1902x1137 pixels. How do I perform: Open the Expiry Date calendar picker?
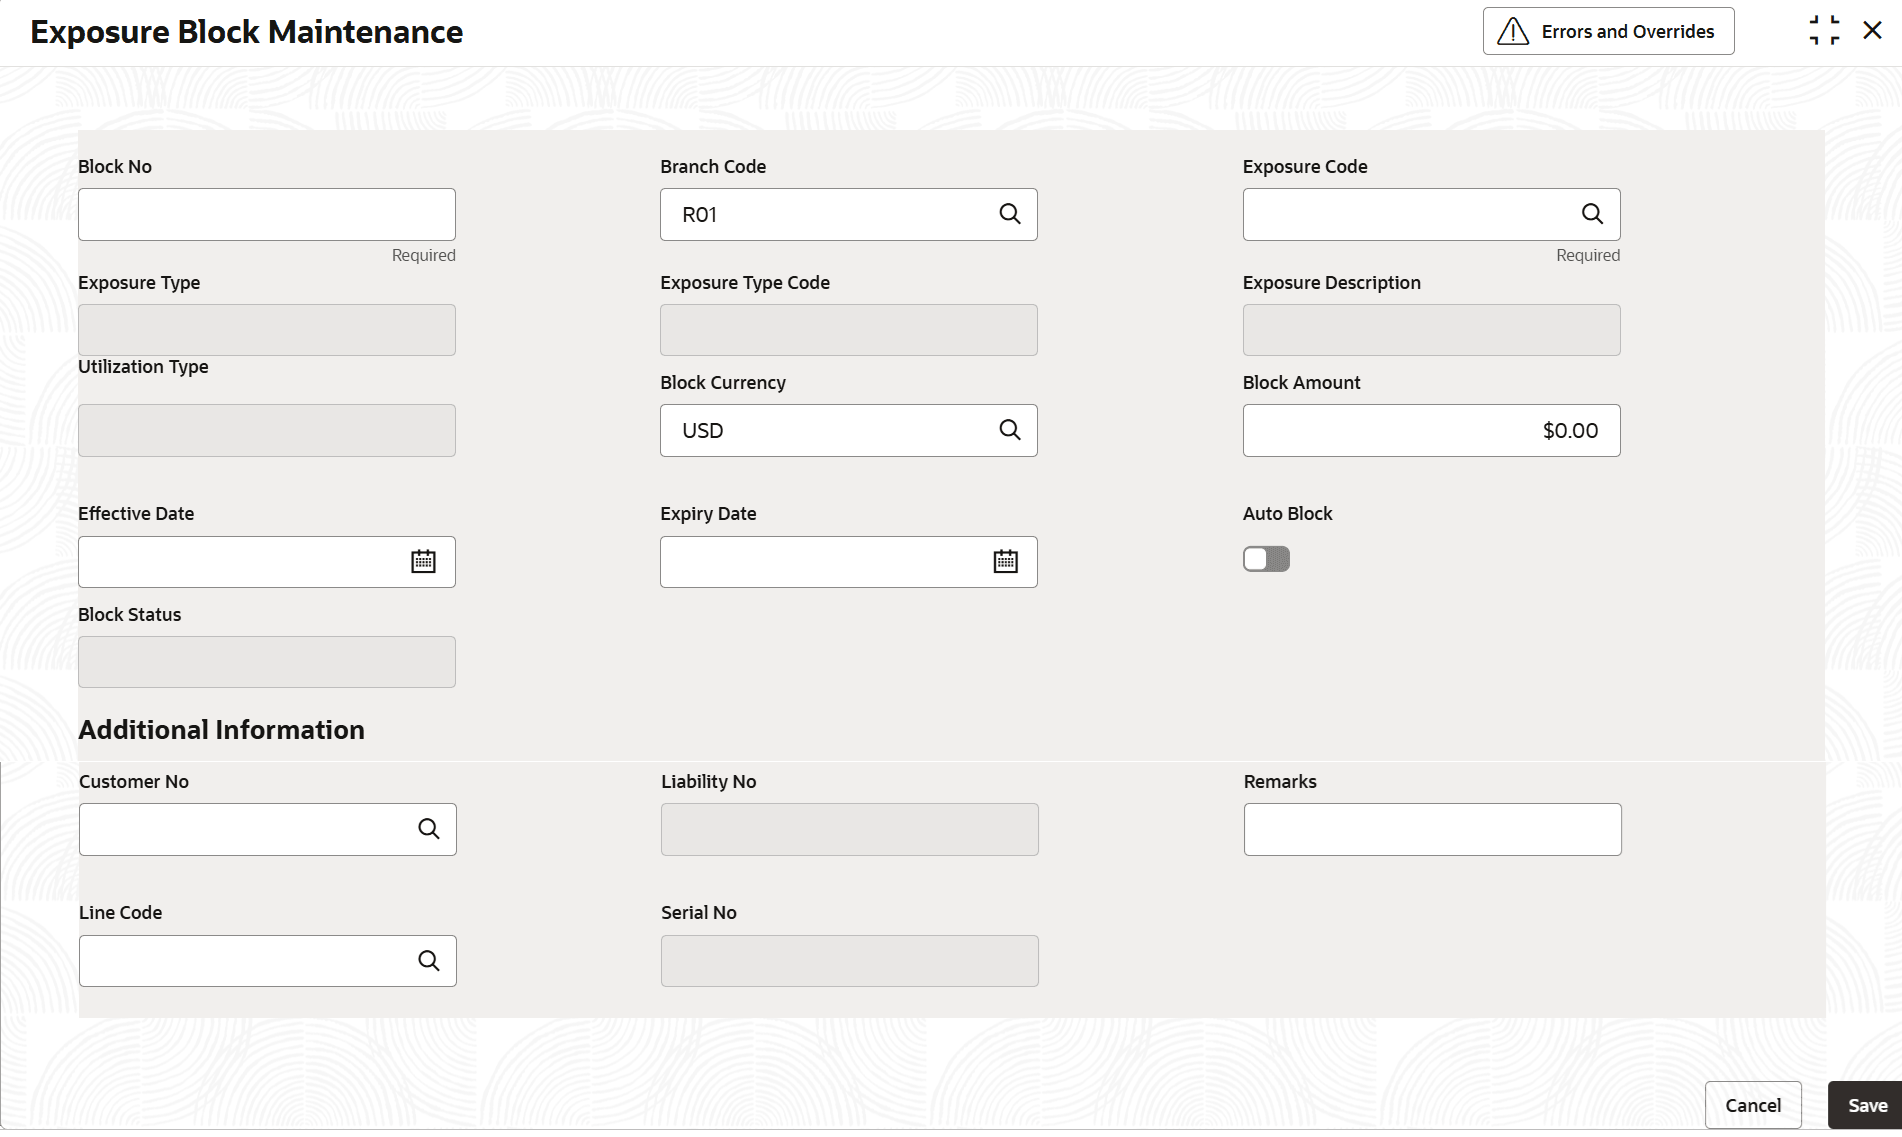1005,562
